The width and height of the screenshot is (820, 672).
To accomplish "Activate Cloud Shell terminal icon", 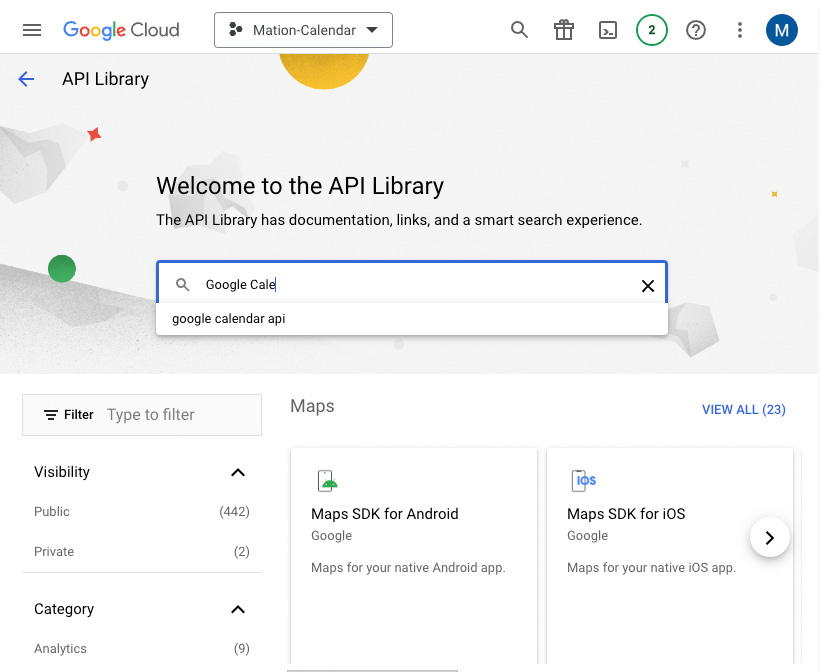I will pos(608,30).
